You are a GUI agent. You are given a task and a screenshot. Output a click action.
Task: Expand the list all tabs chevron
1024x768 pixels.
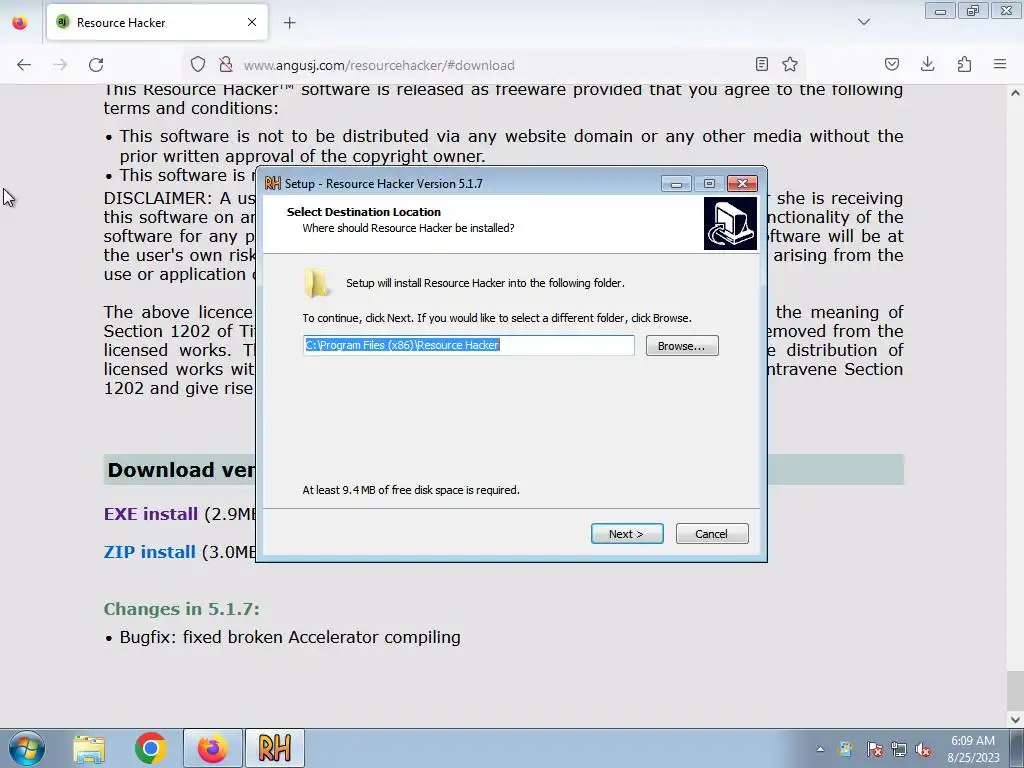[864, 22]
